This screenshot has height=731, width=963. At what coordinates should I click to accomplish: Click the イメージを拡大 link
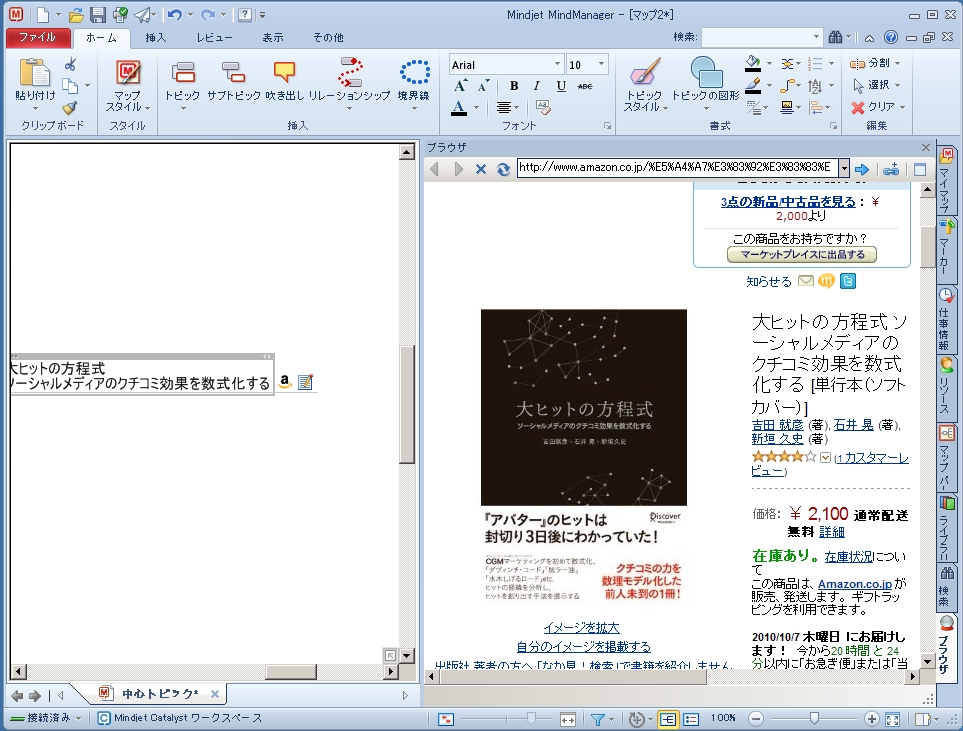[x=581, y=628]
